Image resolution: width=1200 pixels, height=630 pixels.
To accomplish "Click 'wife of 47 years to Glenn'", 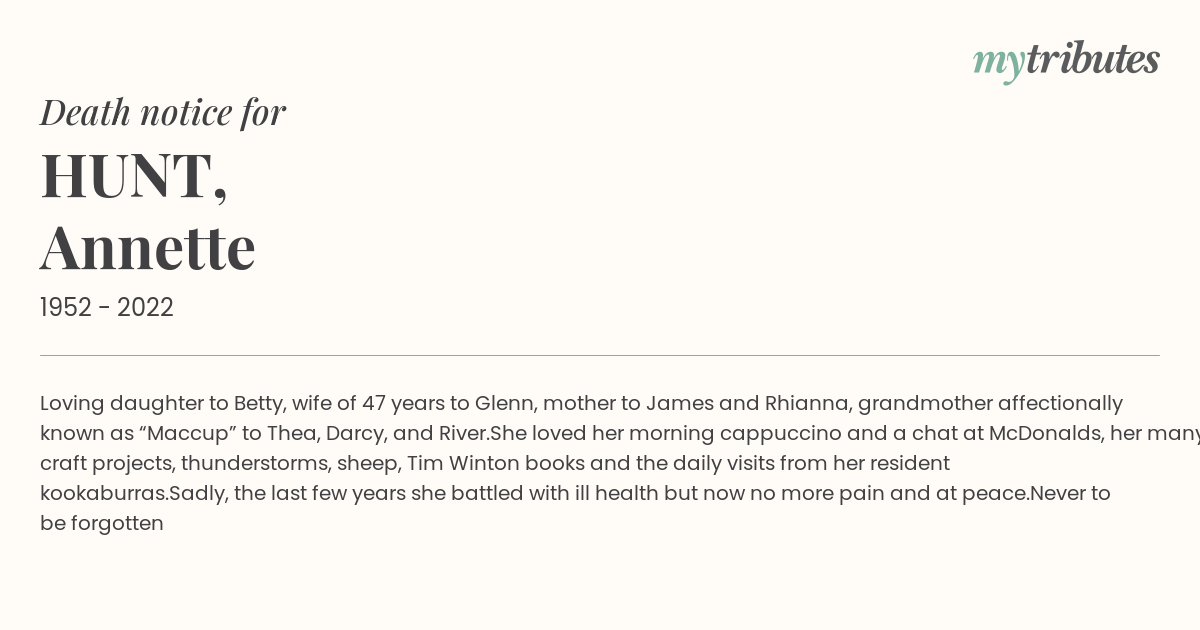I will point(411,403).
